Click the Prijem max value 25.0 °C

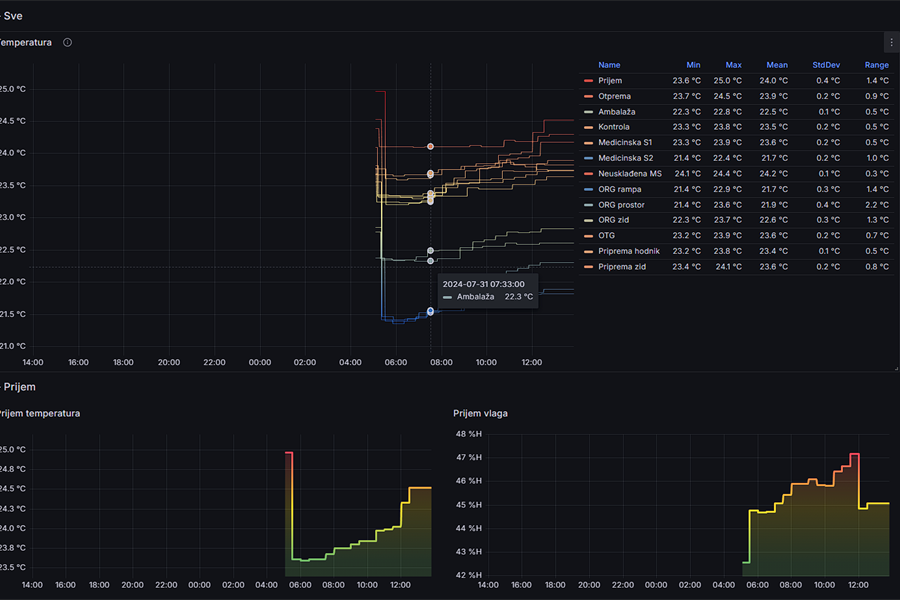(x=727, y=81)
